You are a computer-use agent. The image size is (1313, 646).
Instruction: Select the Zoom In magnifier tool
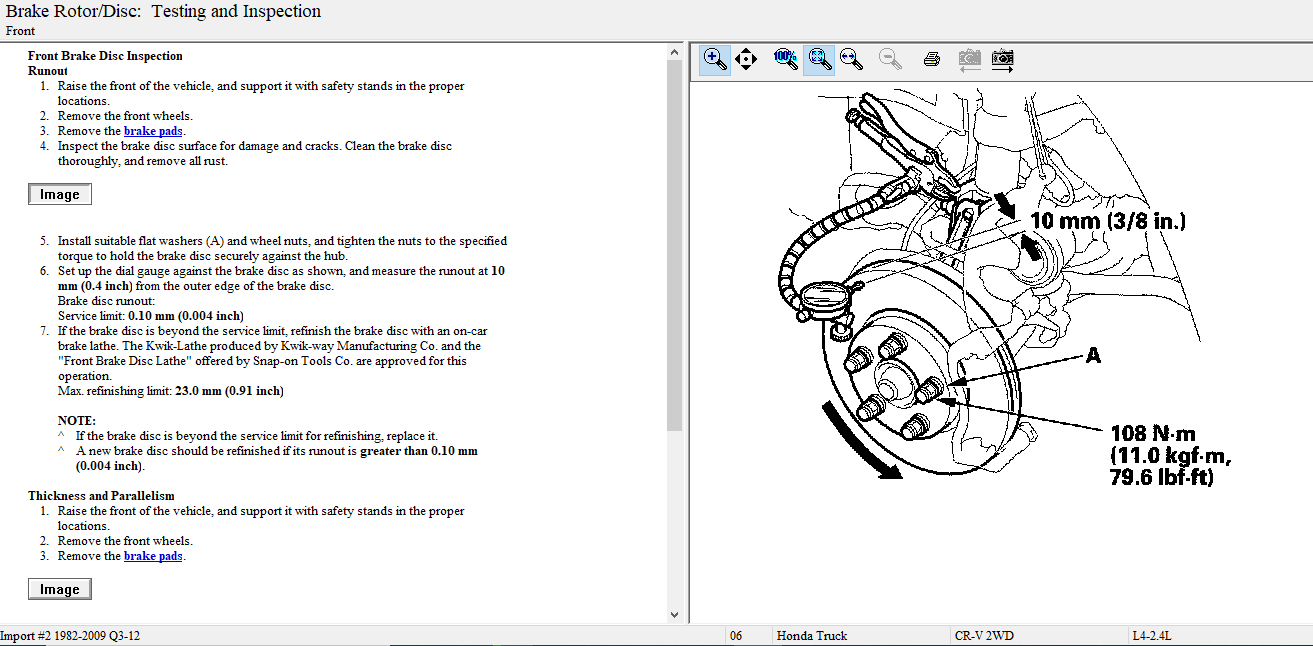pos(714,59)
